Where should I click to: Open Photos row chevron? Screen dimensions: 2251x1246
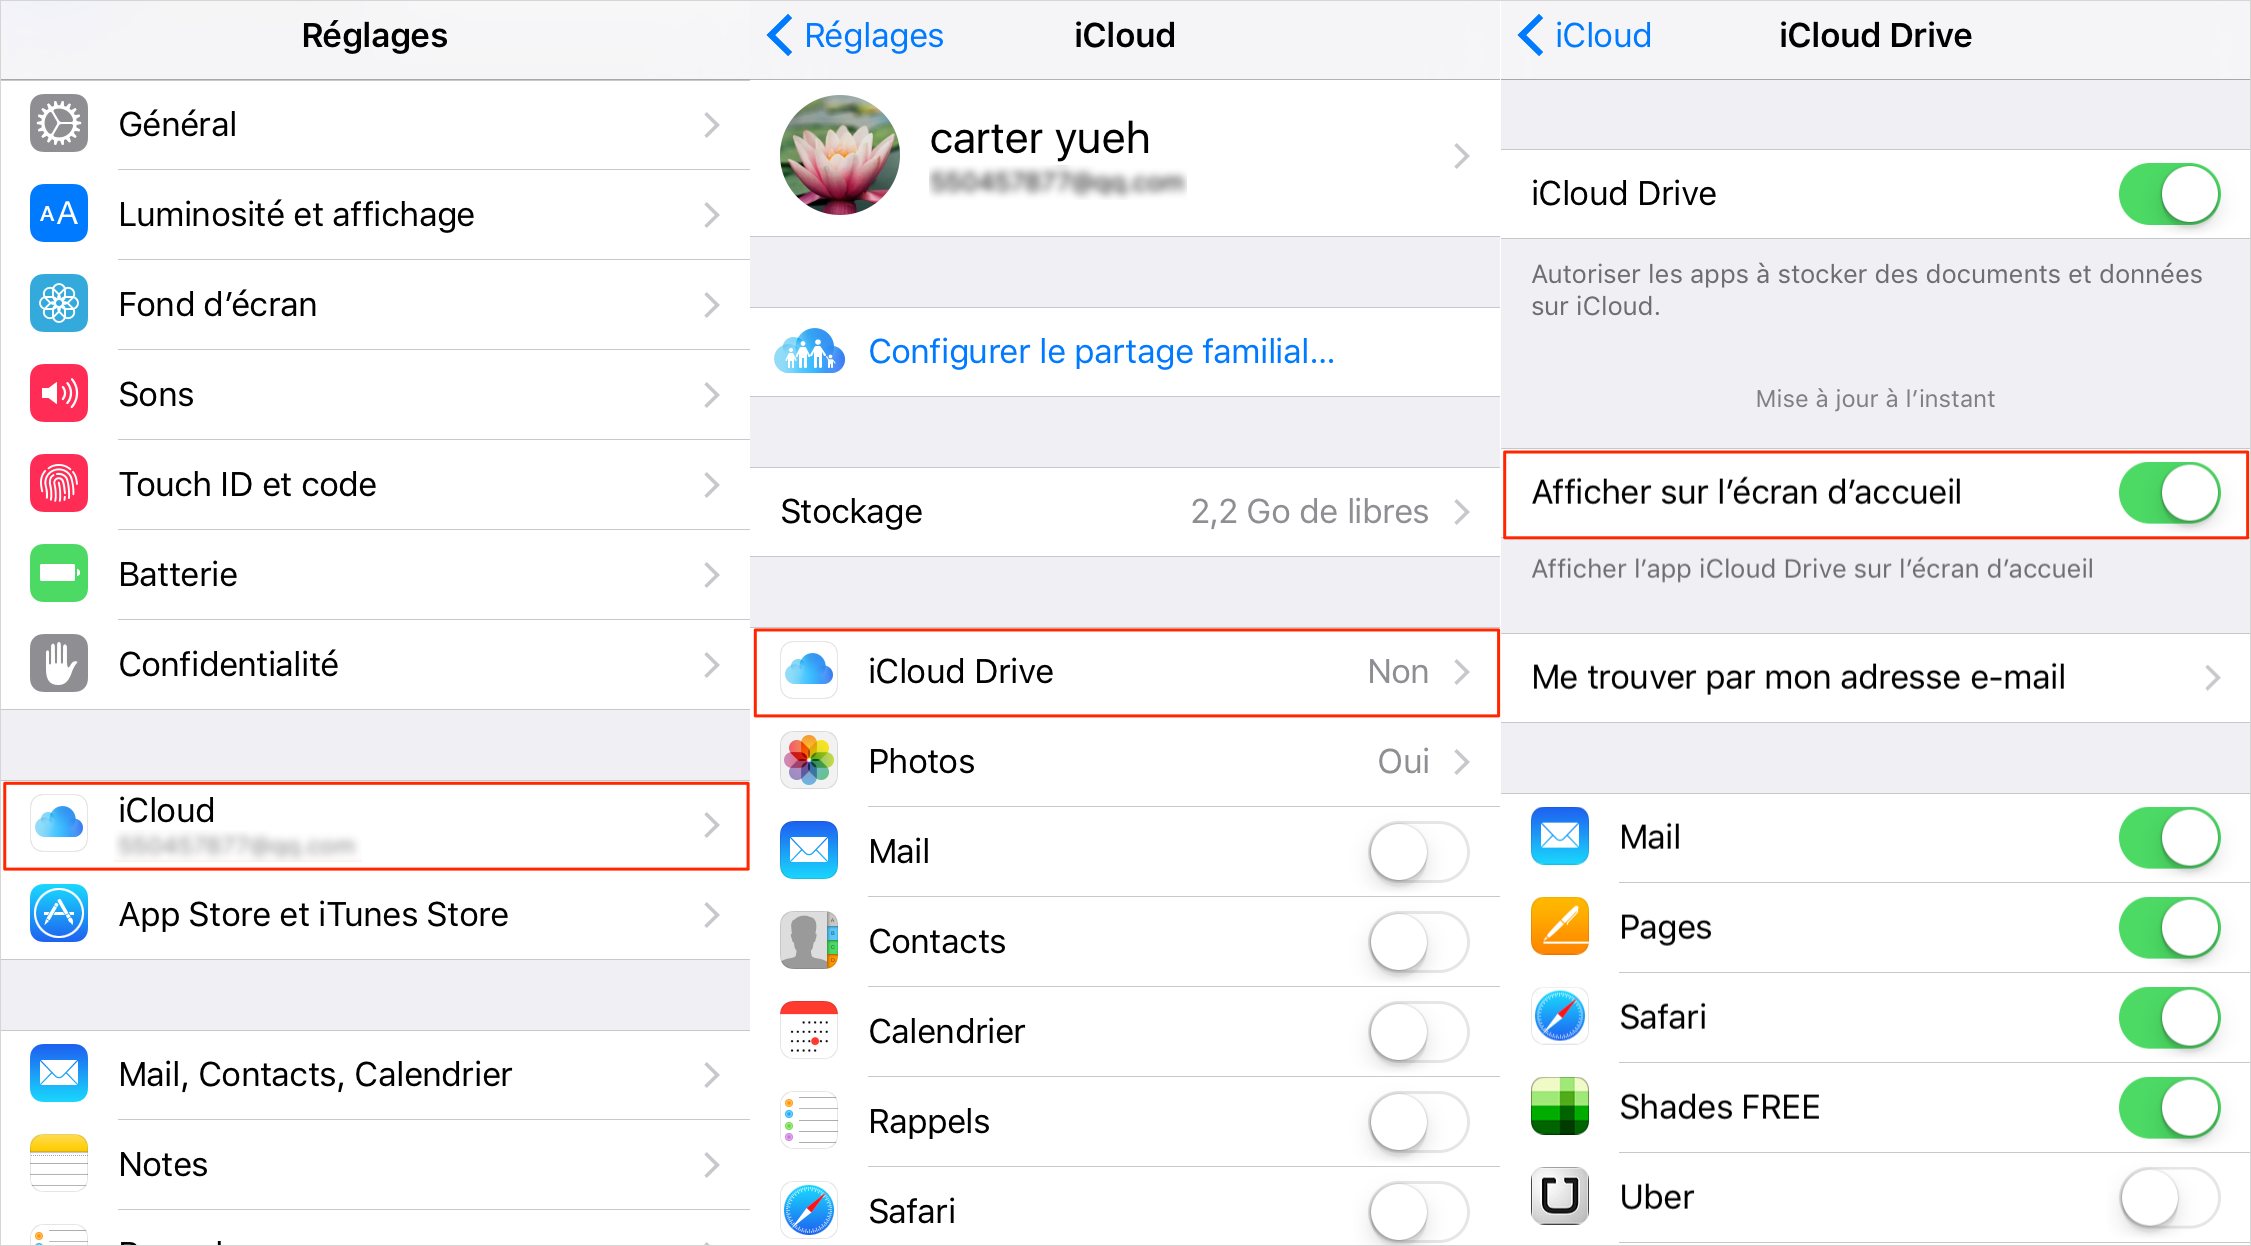point(1461,762)
